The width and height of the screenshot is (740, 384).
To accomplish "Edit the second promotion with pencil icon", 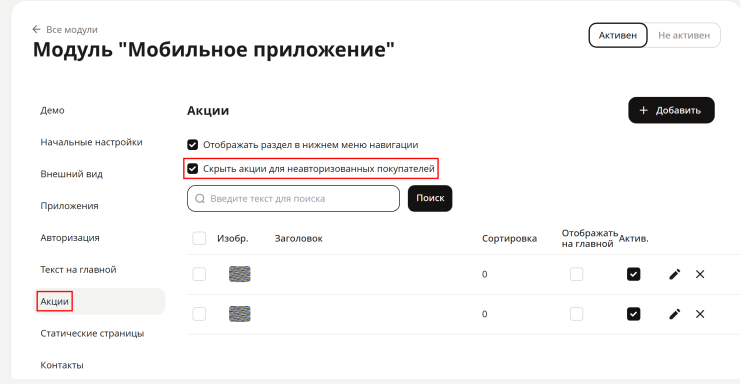I will tap(675, 314).
